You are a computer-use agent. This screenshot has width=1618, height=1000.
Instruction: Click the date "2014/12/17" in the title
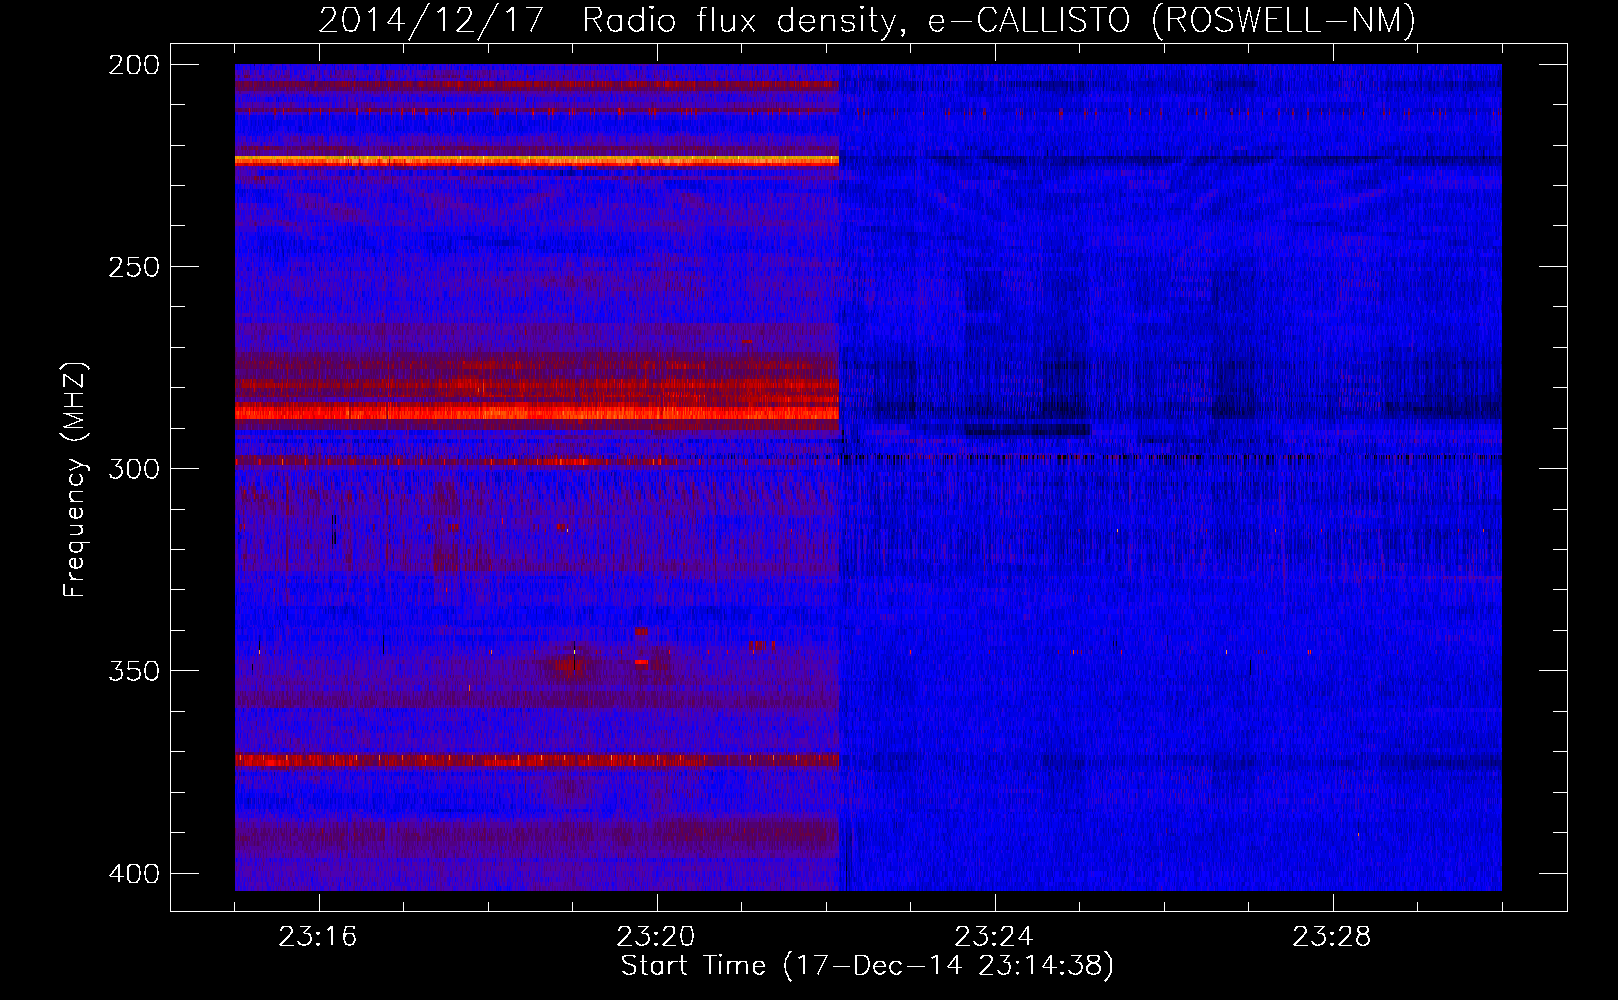click(431, 20)
